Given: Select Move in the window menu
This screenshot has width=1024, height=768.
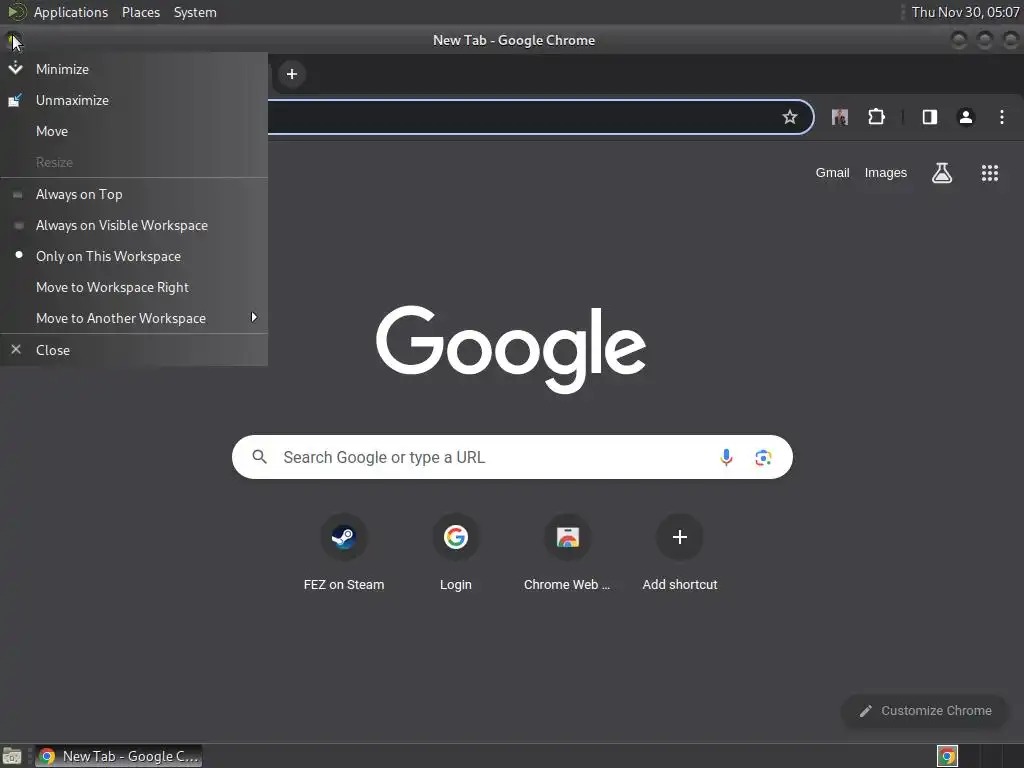Looking at the screenshot, I should (134, 131).
